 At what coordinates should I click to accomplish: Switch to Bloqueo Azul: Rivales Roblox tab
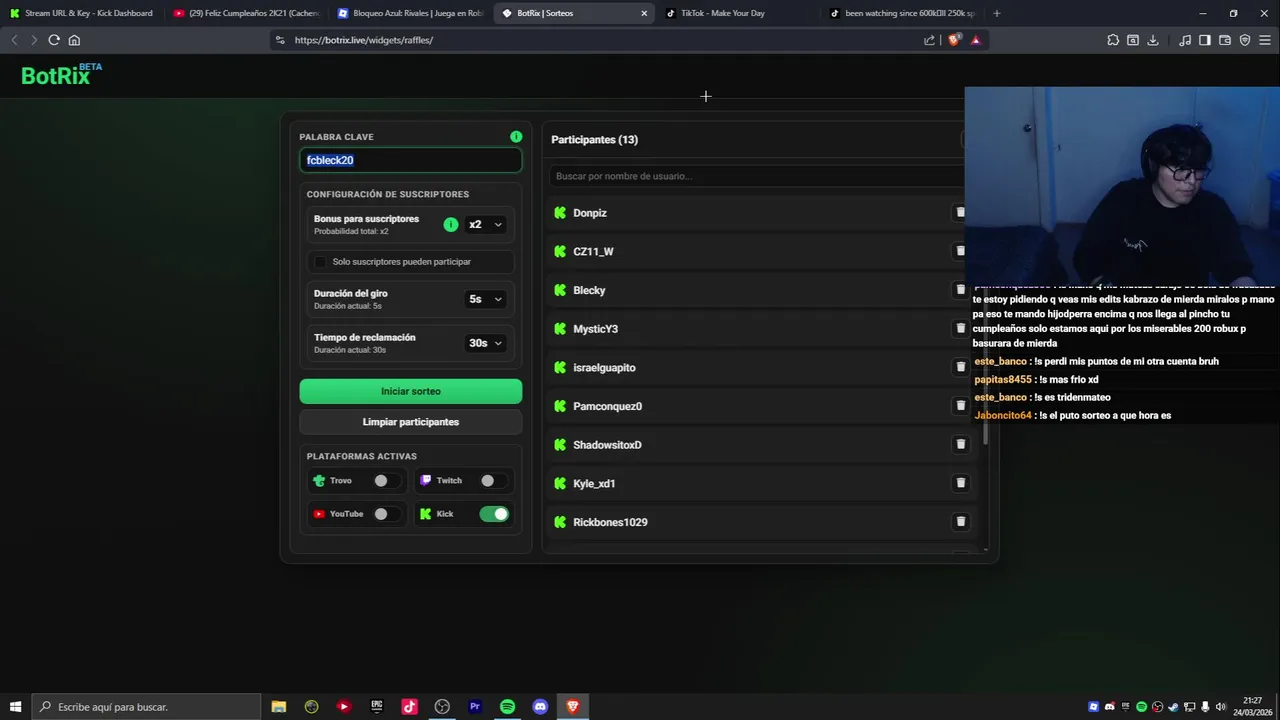(x=410, y=13)
